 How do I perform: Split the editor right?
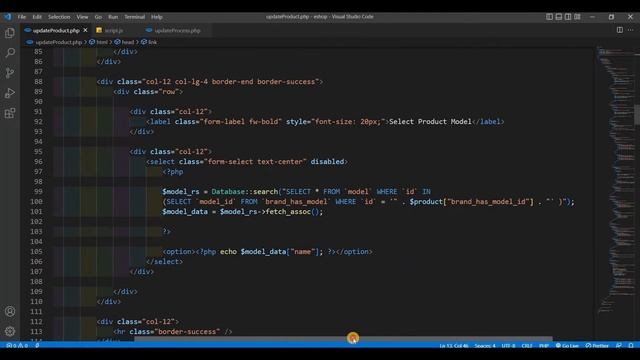[x=620, y=30]
